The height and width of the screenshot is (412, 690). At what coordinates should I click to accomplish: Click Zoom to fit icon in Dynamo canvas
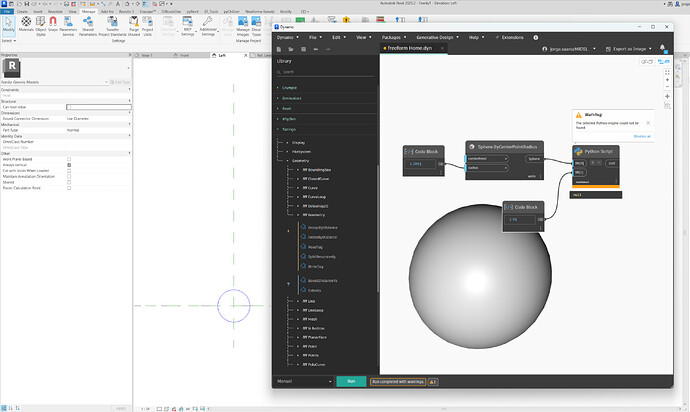667,73
